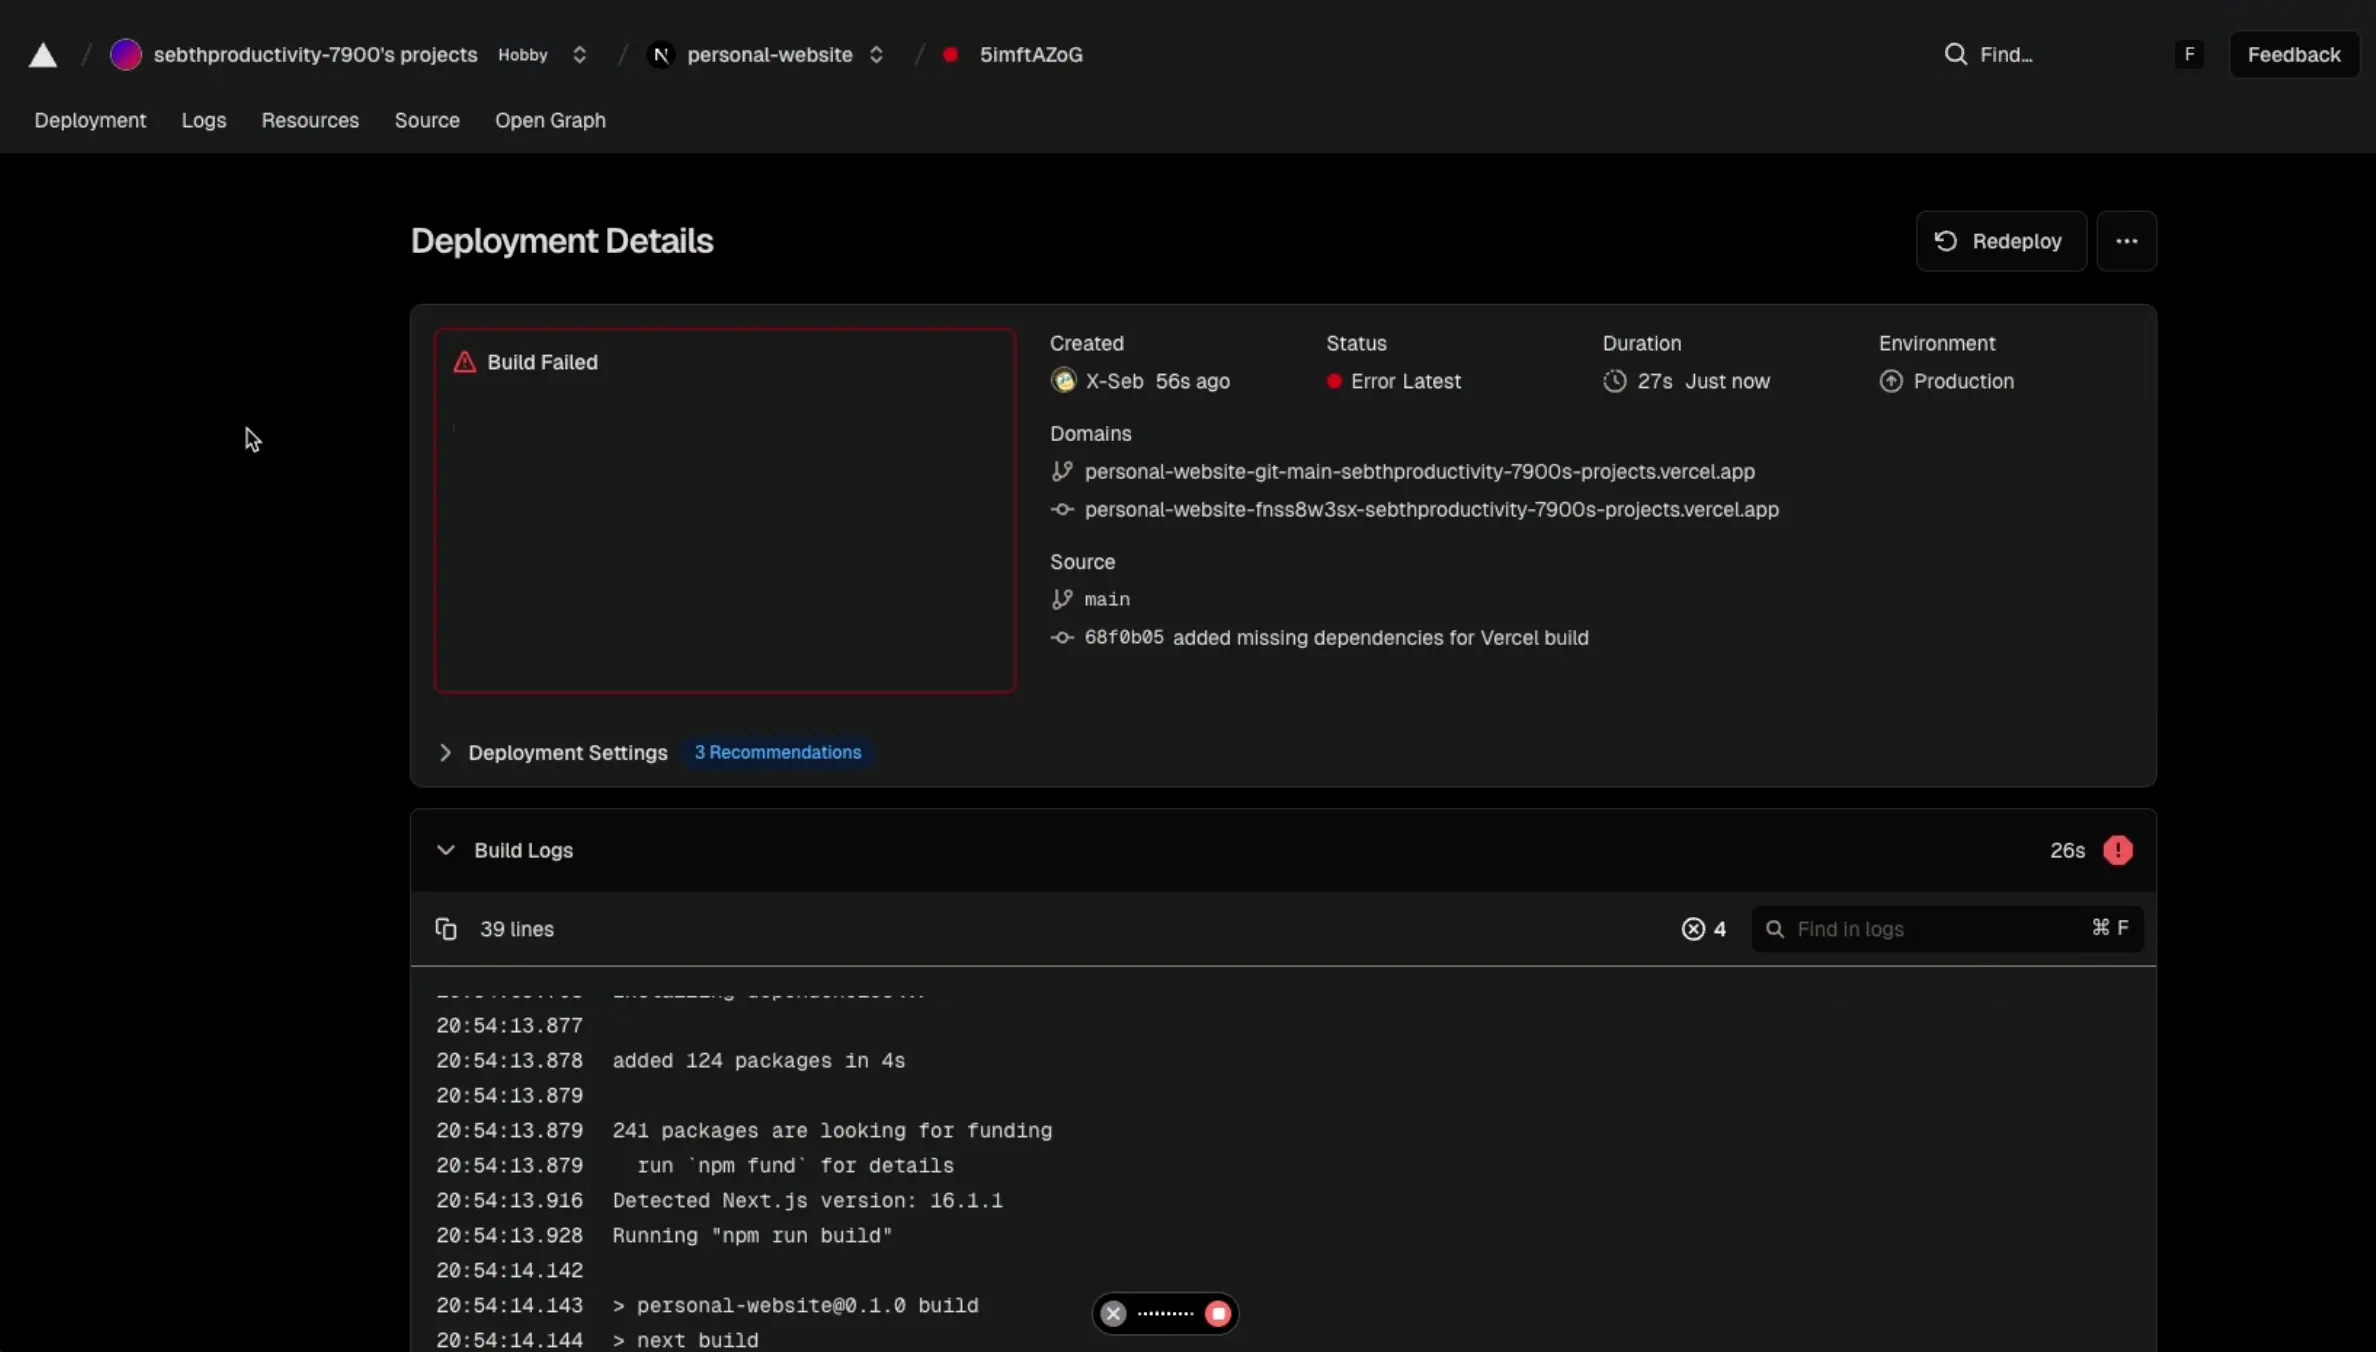Switch to the Logs tab

point(204,120)
